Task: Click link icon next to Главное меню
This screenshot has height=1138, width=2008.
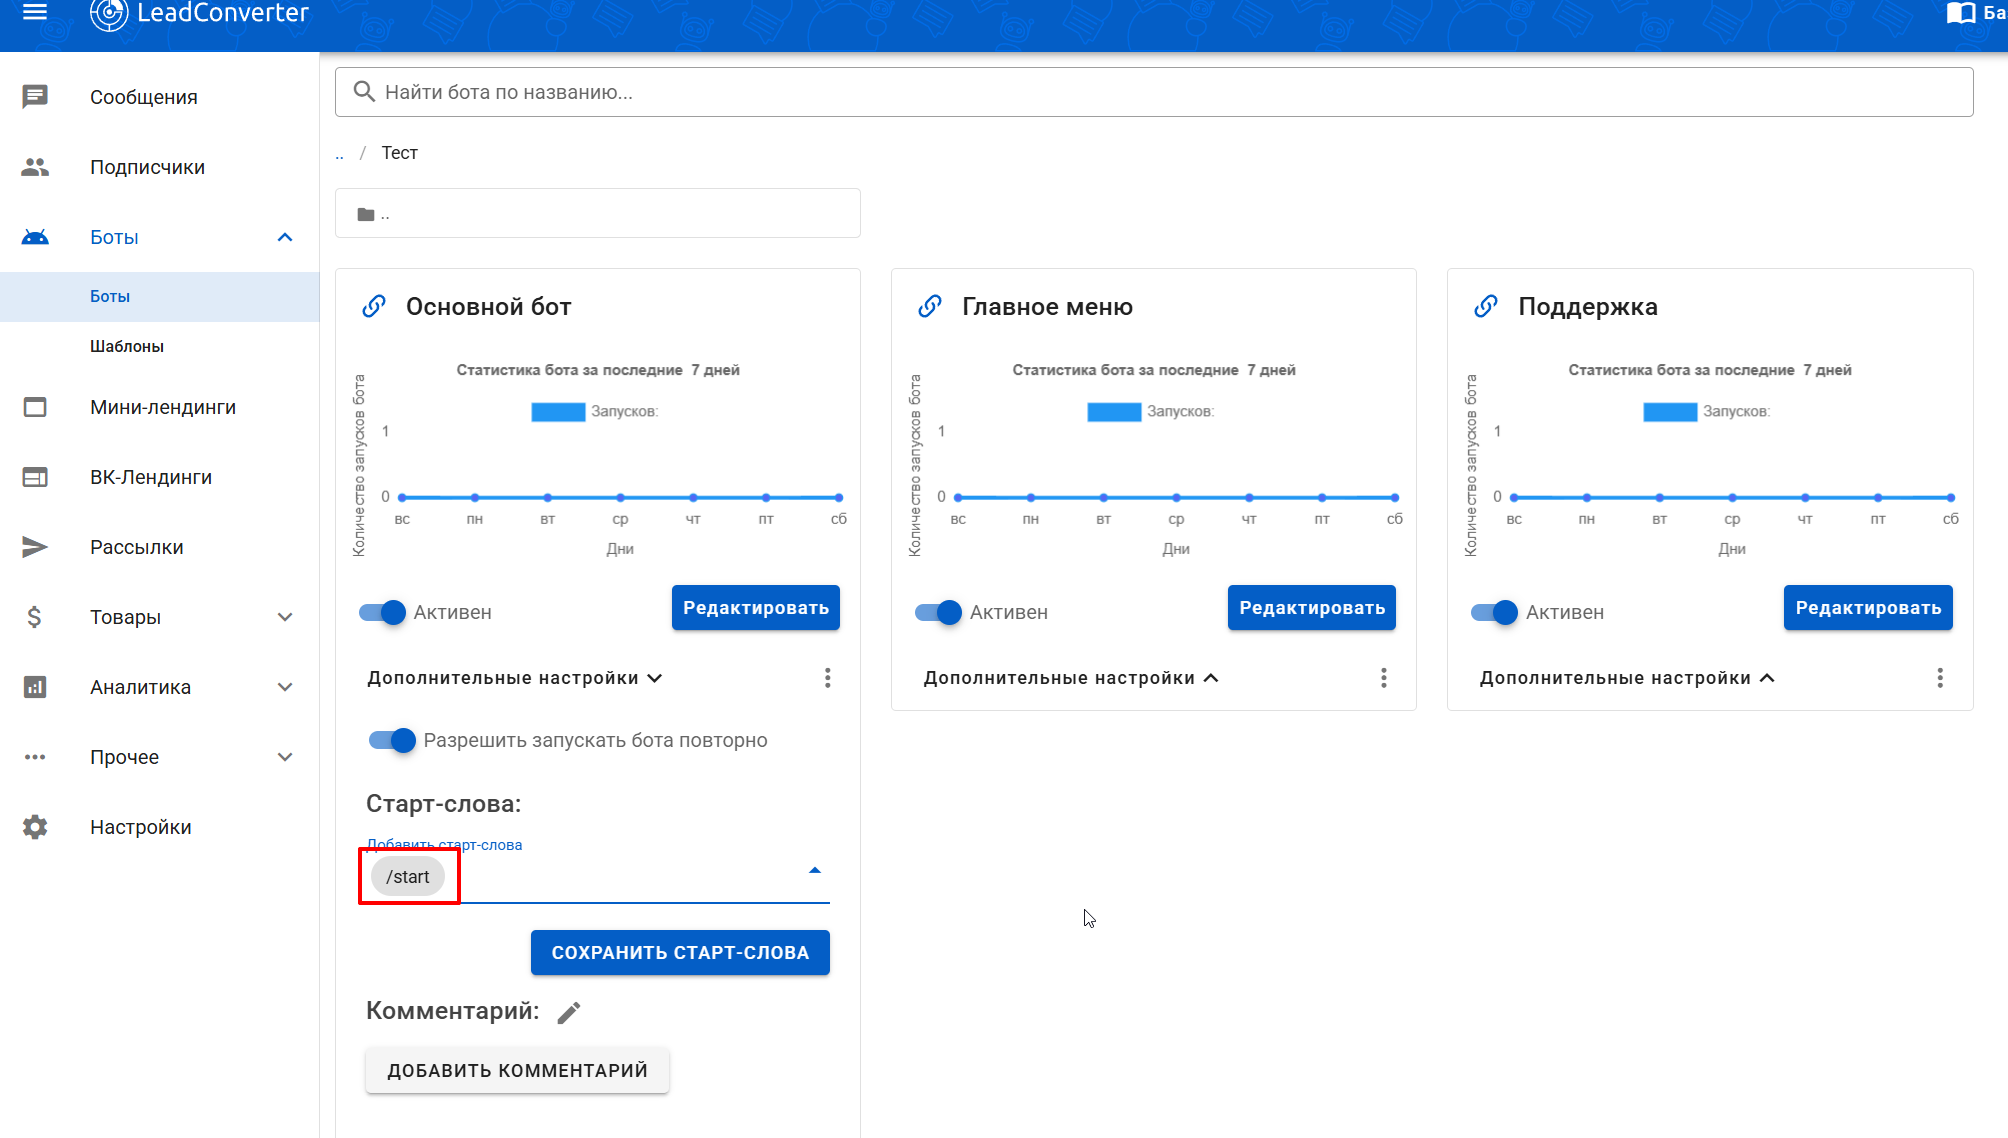Action: pyautogui.click(x=930, y=306)
